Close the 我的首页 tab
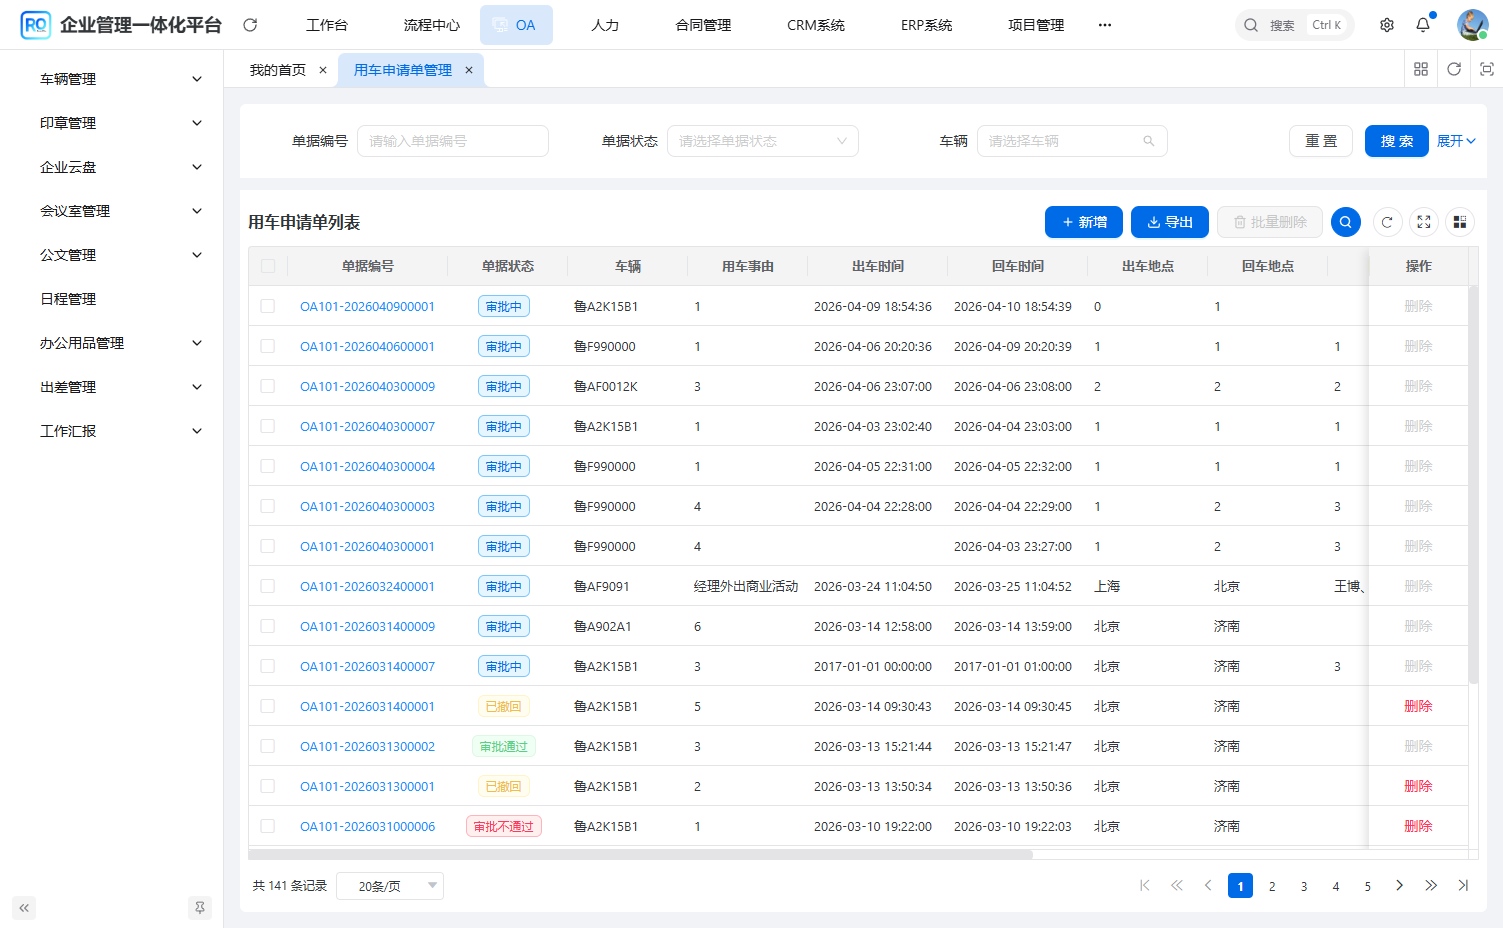 (323, 70)
